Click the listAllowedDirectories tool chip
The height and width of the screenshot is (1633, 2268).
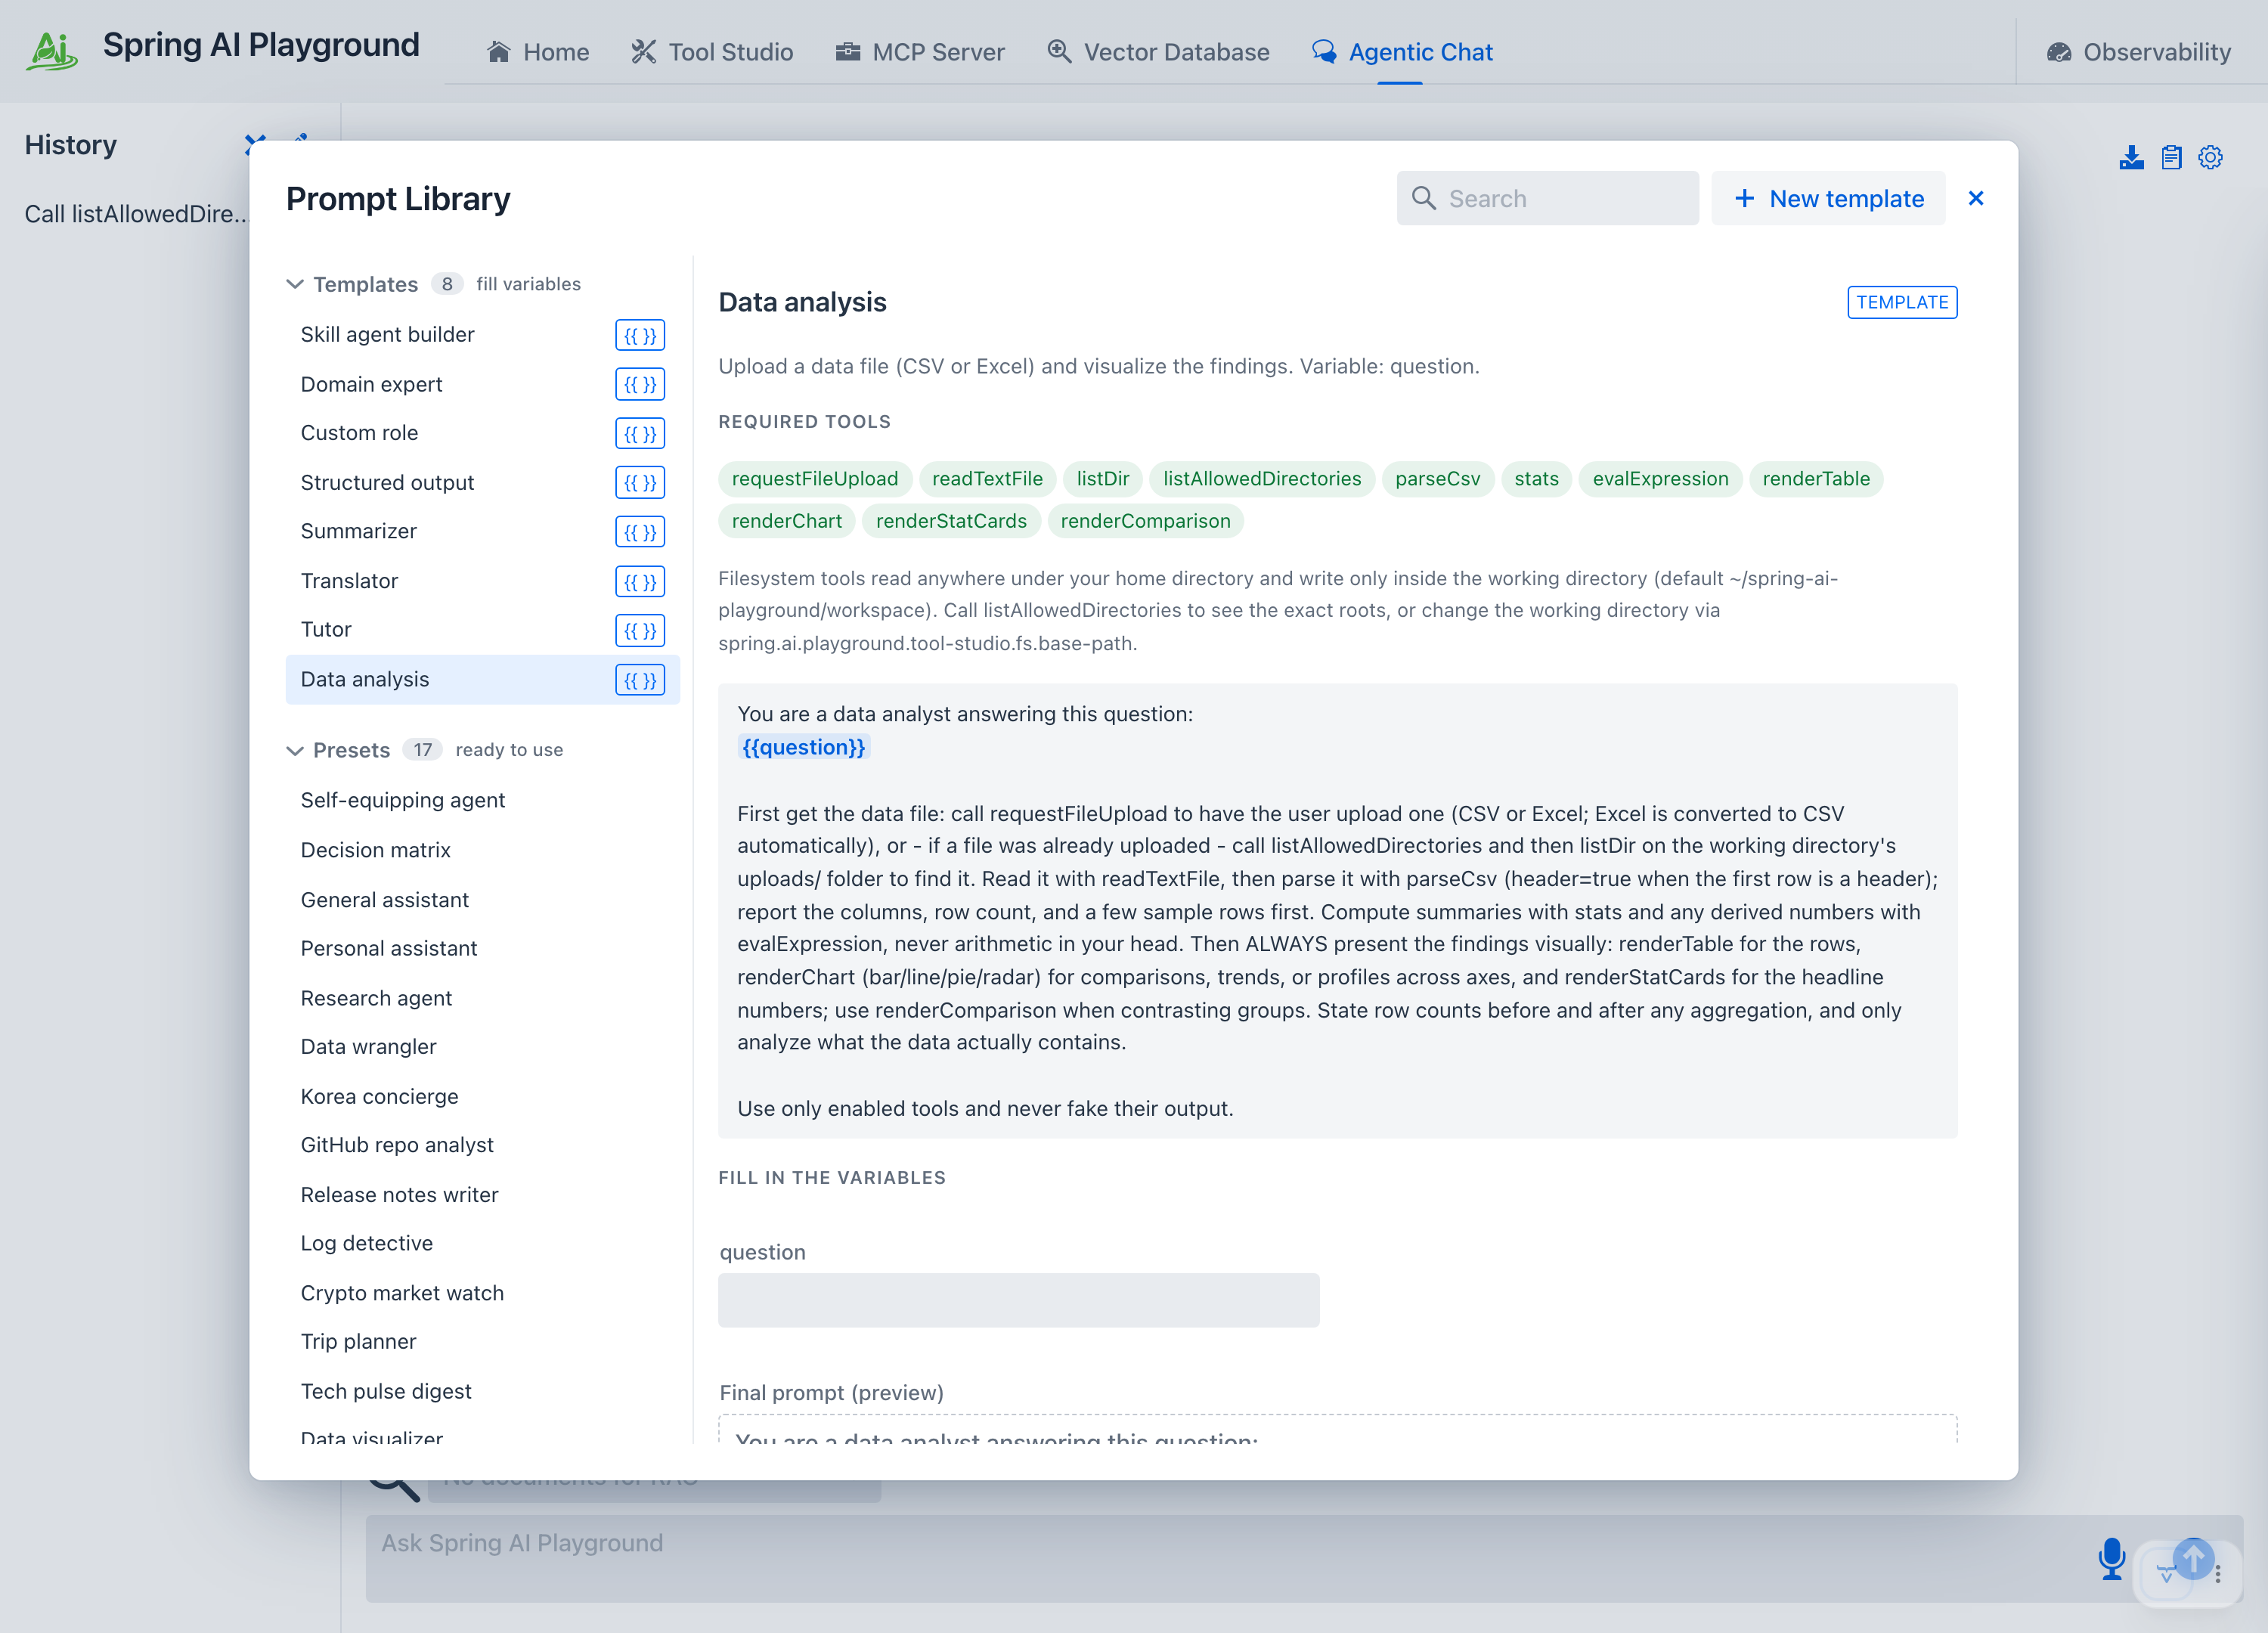(1261, 479)
